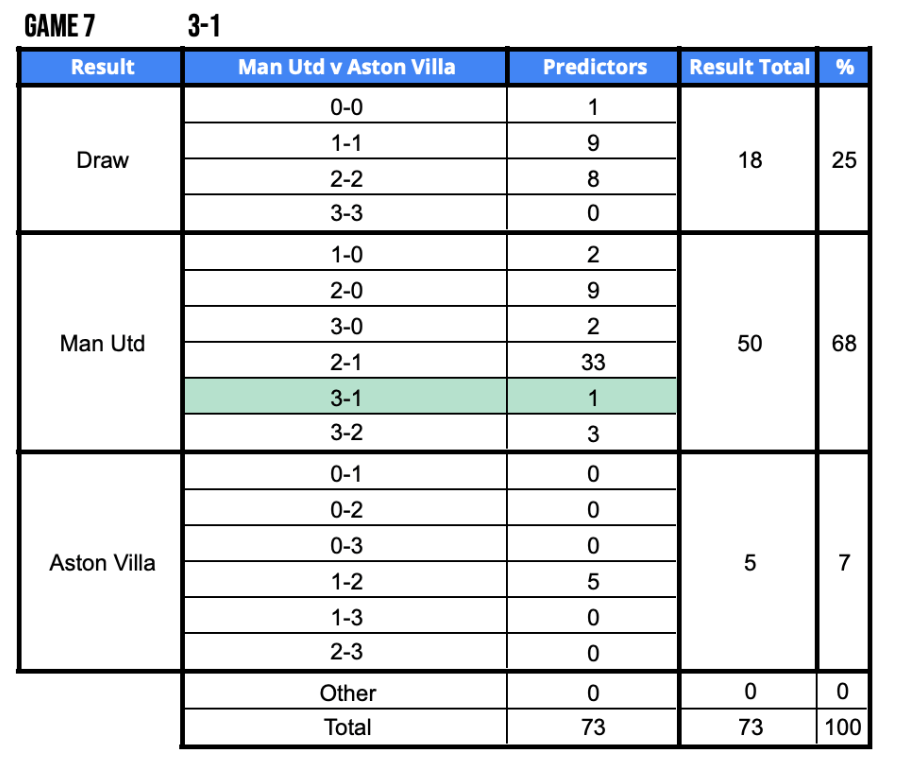Click the Total row label cell
This screenshot has width=906, height=774.
347,727
